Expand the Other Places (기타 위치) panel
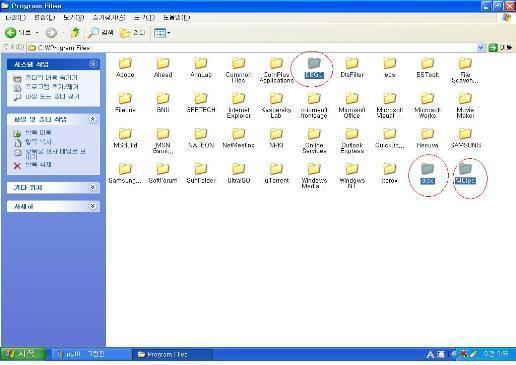 click(x=93, y=187)
